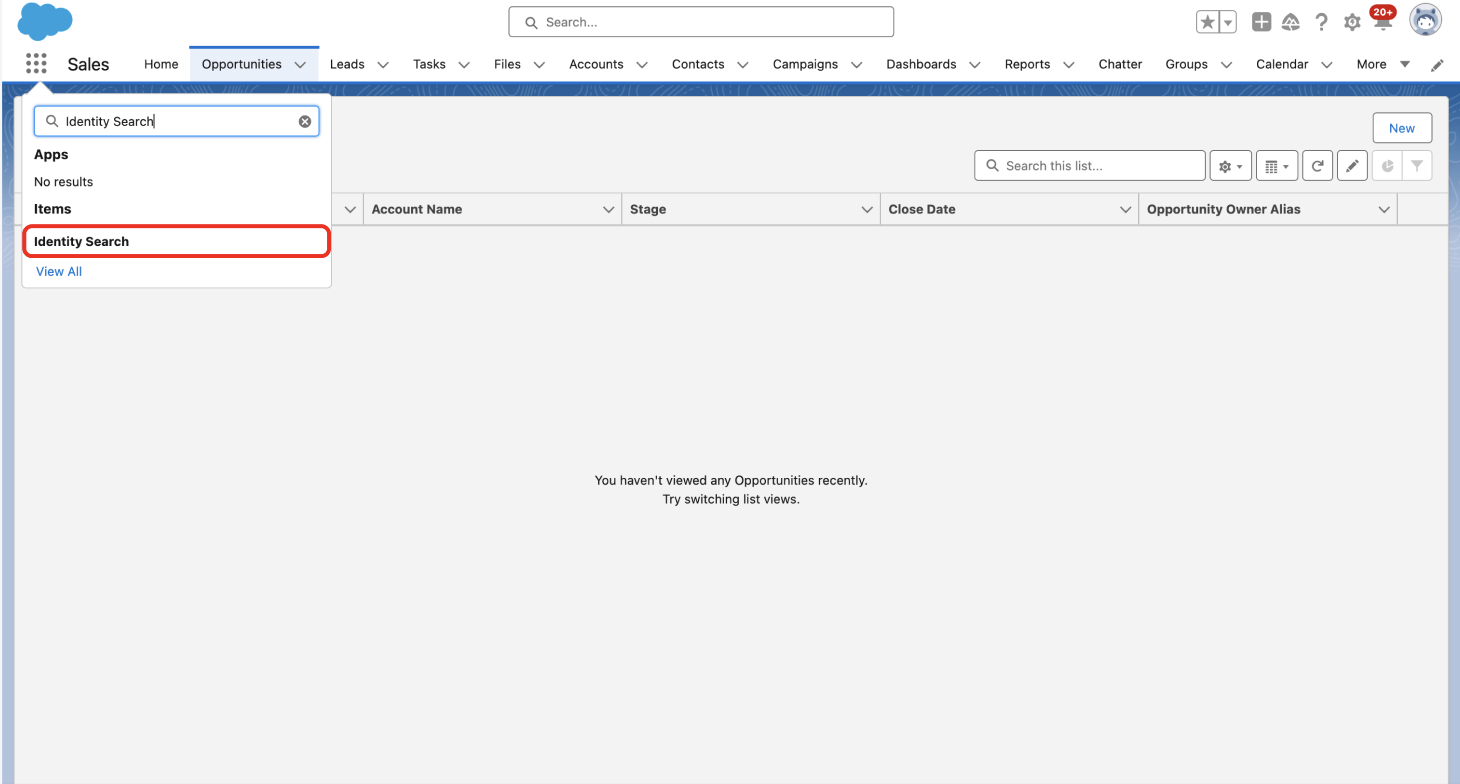The height and width of the screenshot is (784, 1460).
Task: Expand the Reports tab chevron
Action: 1069,65
